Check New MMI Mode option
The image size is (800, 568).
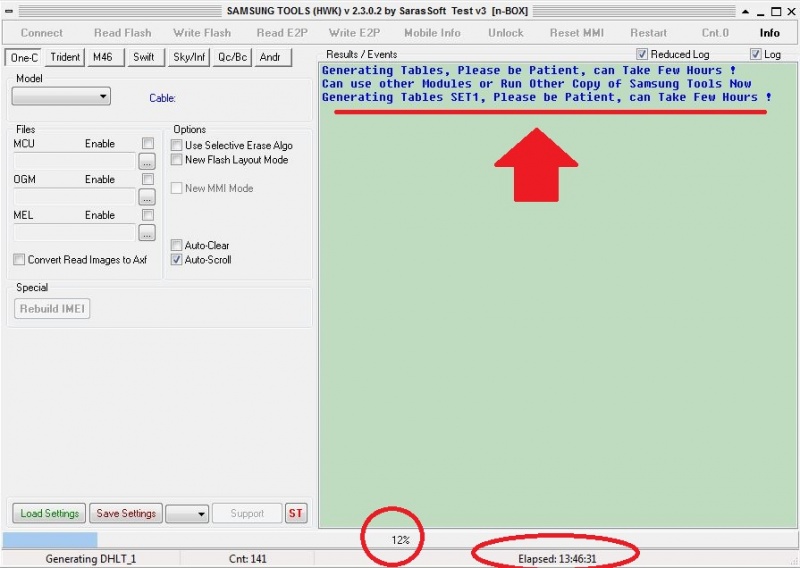pyautogui.click(x=177, y=188)
